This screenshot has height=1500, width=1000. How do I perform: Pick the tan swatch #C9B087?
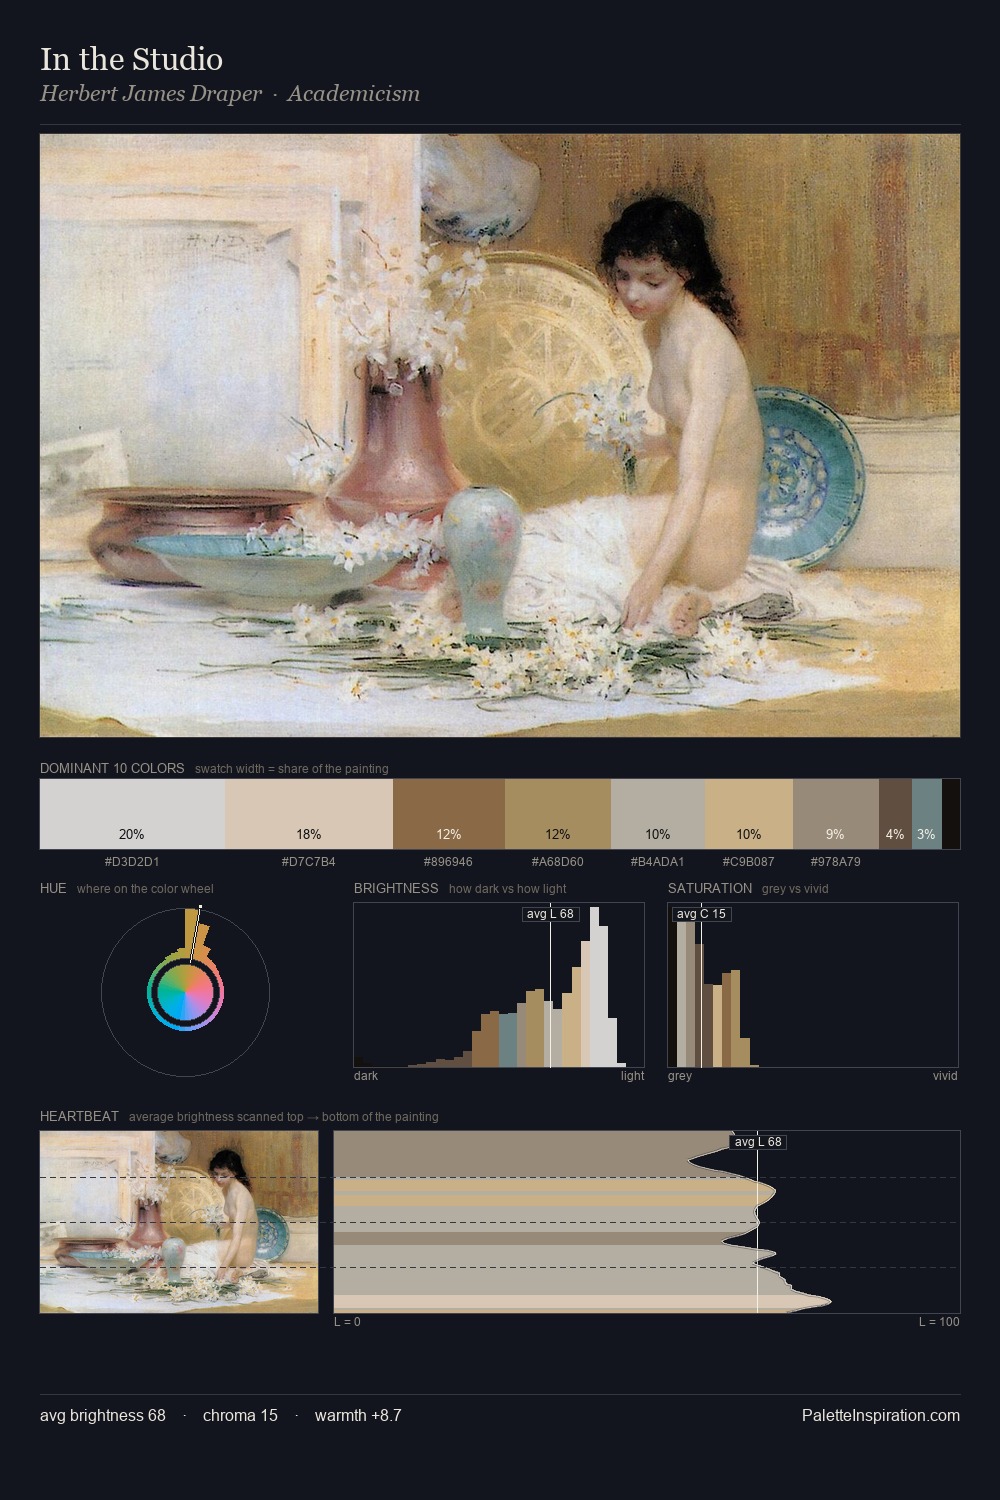coord(749,814)
